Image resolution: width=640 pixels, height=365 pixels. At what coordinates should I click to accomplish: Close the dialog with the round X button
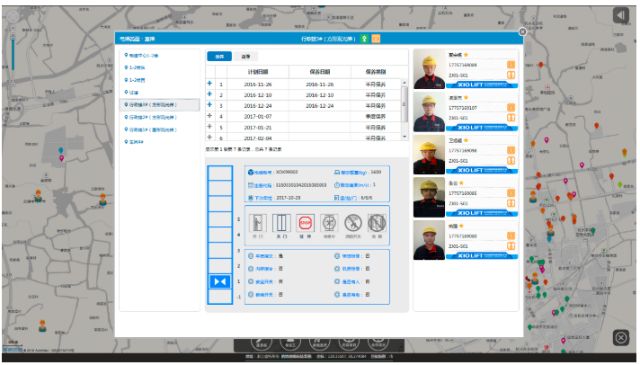522,32
